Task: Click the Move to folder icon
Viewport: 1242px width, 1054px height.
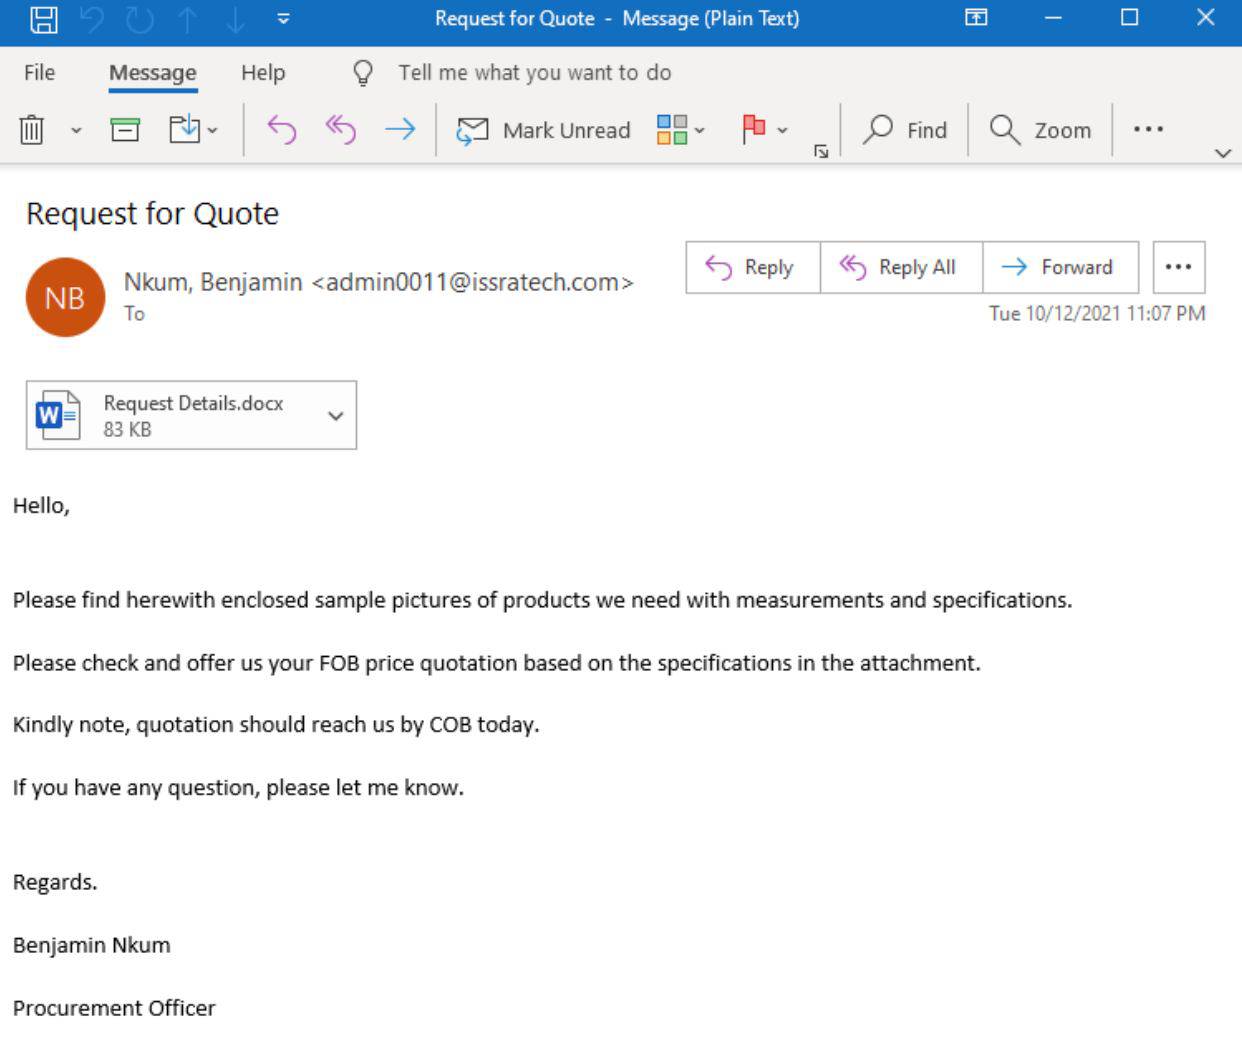Action: pos(185,130)
